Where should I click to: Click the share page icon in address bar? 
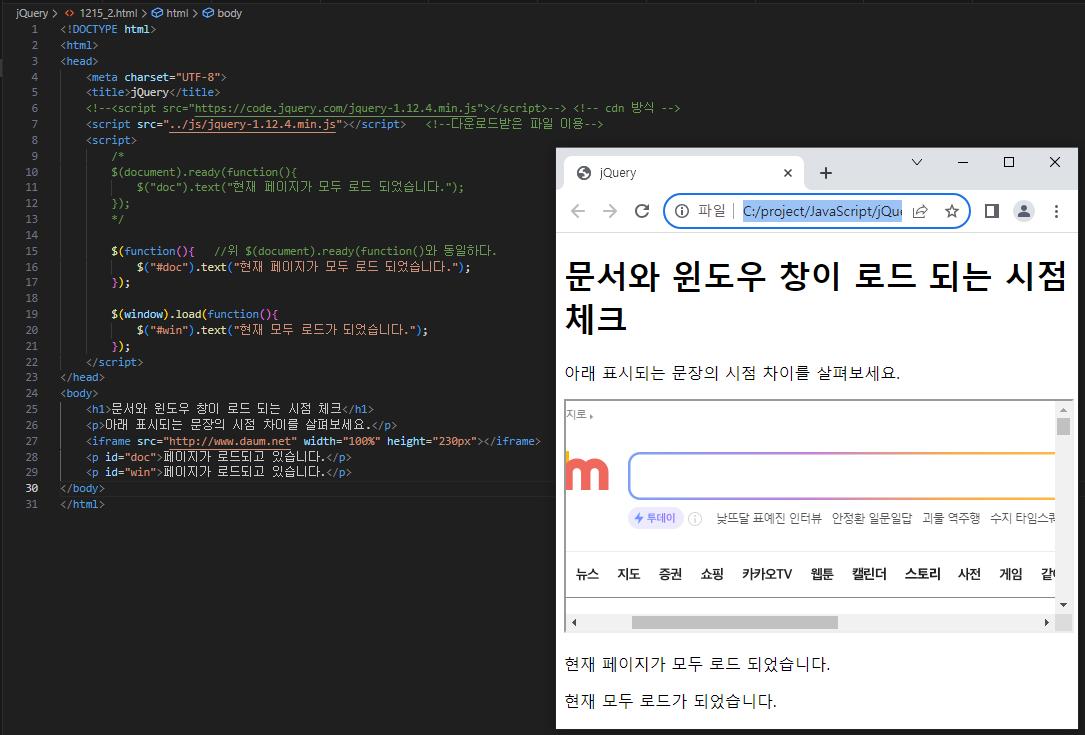(920, 211)
